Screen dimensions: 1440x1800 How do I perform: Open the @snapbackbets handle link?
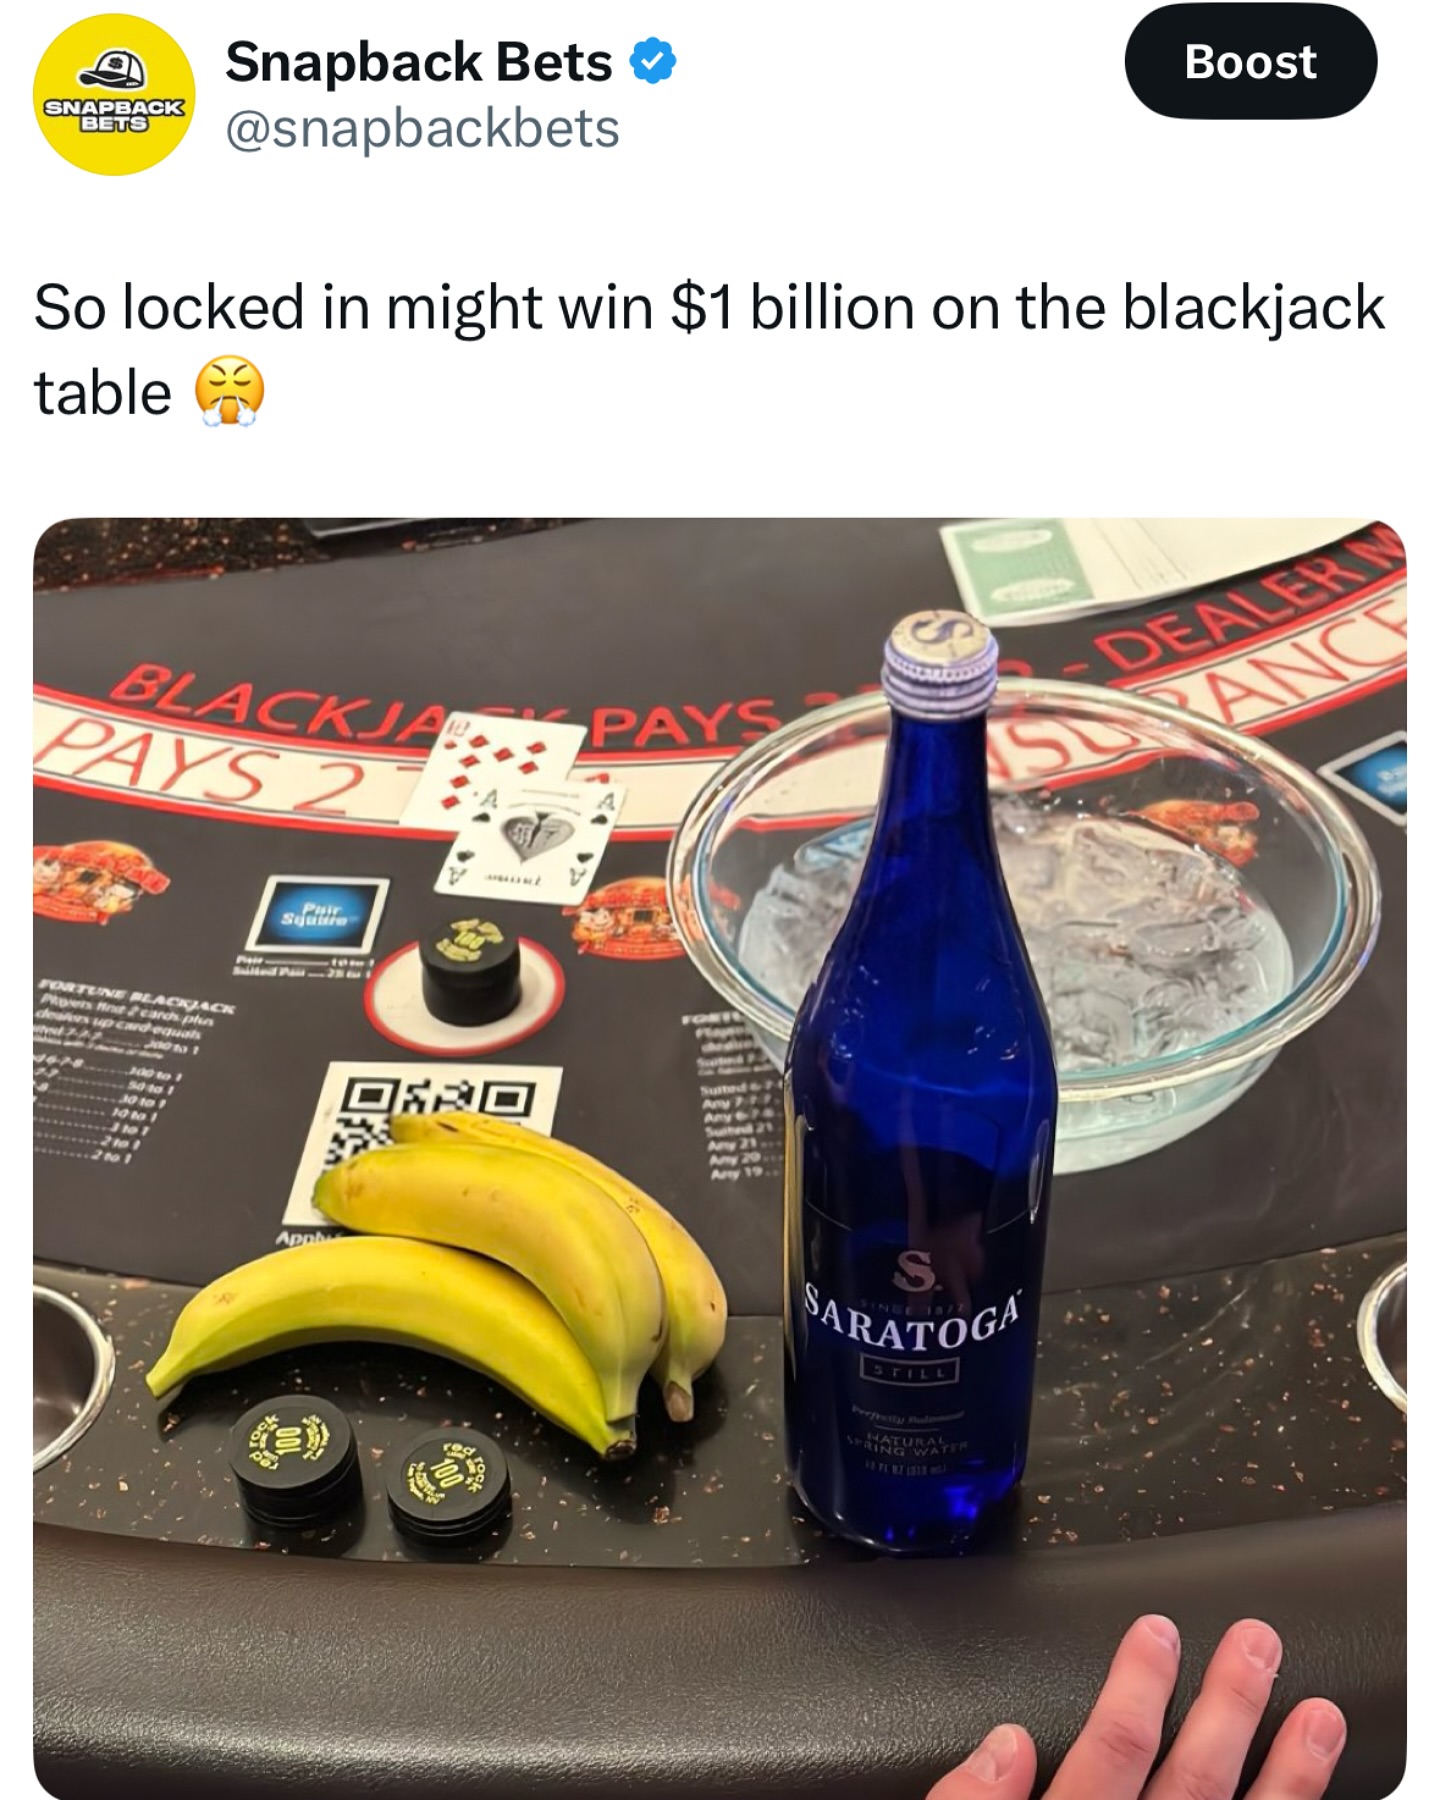coord(422,129)
